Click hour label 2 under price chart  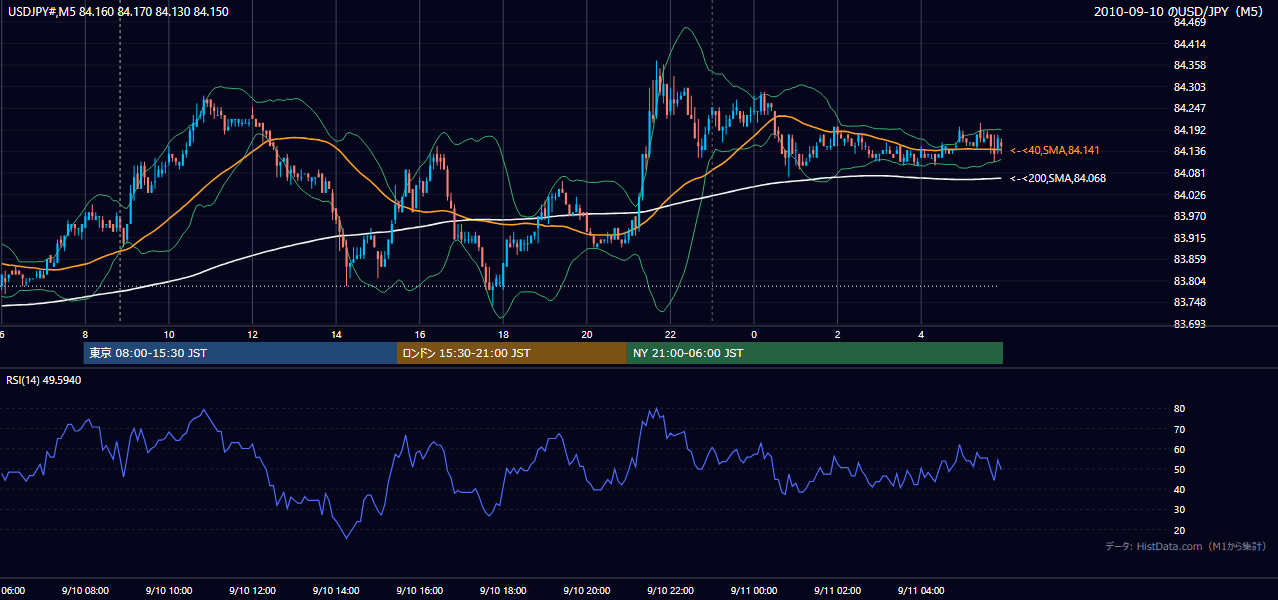pos(837,335)
